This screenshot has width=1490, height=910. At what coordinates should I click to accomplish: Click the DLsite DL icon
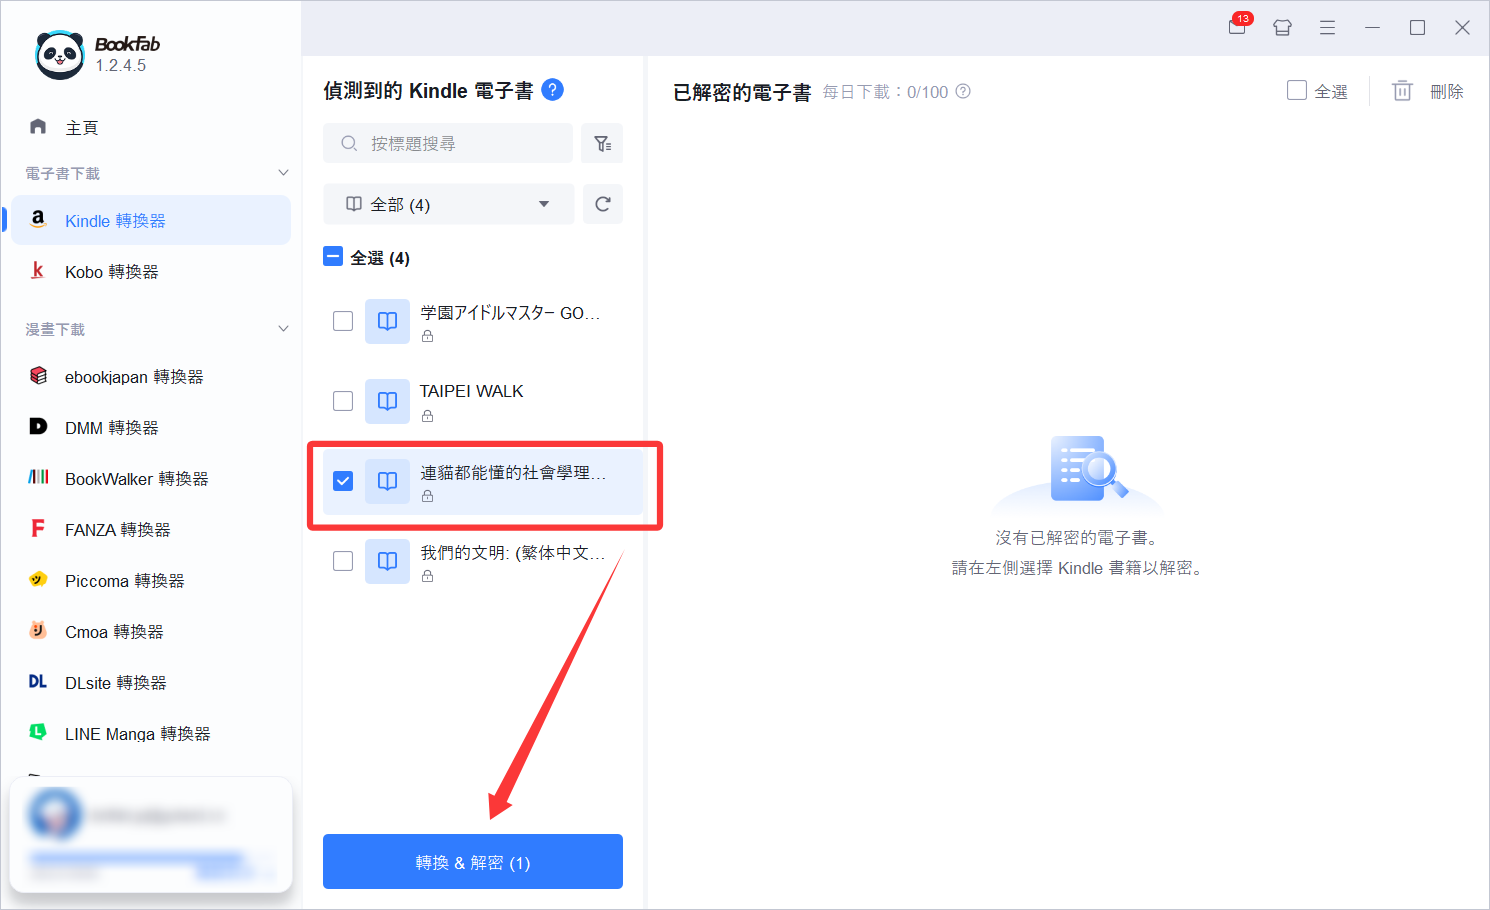tap(38, 681)
